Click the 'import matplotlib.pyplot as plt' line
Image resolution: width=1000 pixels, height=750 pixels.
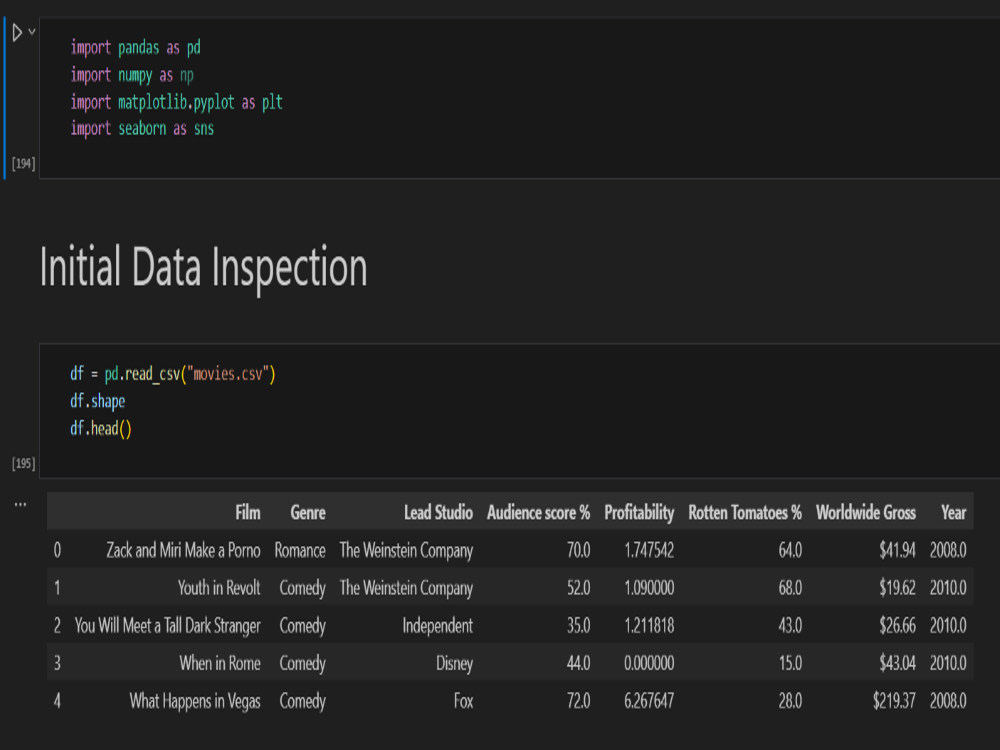pos(177,102)
